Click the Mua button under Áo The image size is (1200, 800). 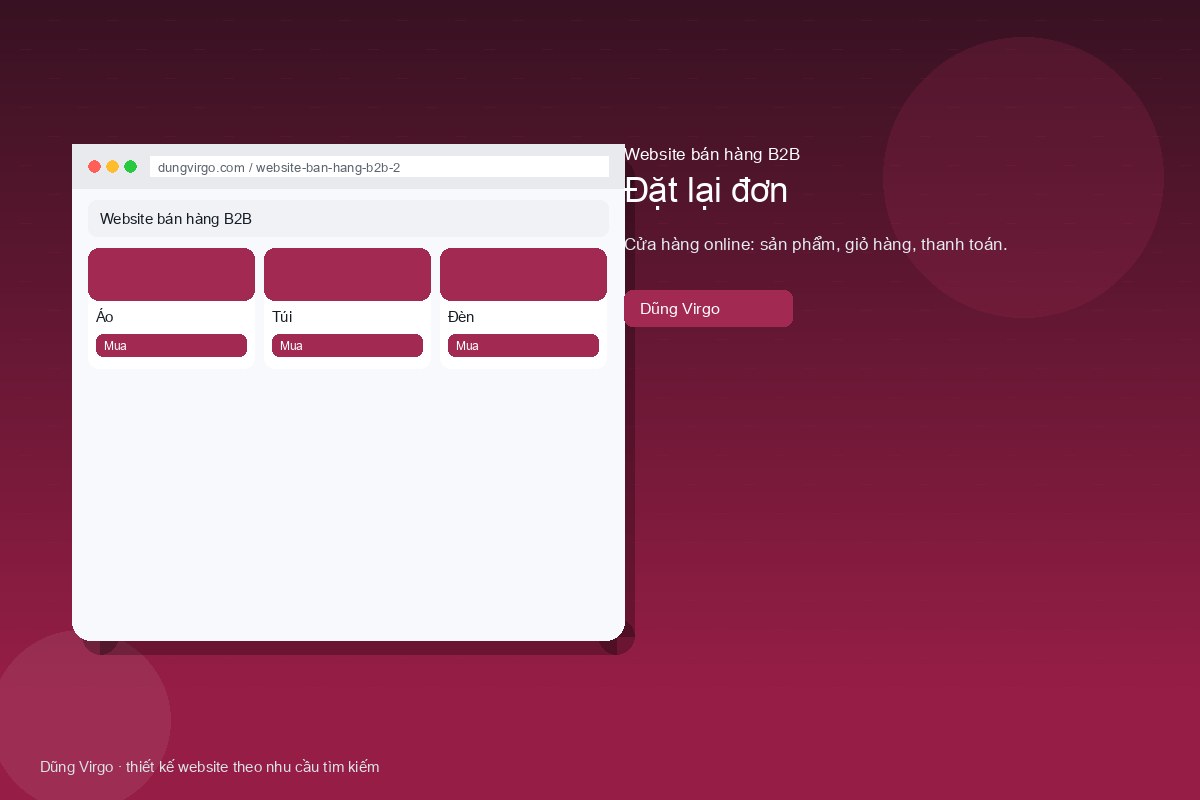click(x=171, y=346)
